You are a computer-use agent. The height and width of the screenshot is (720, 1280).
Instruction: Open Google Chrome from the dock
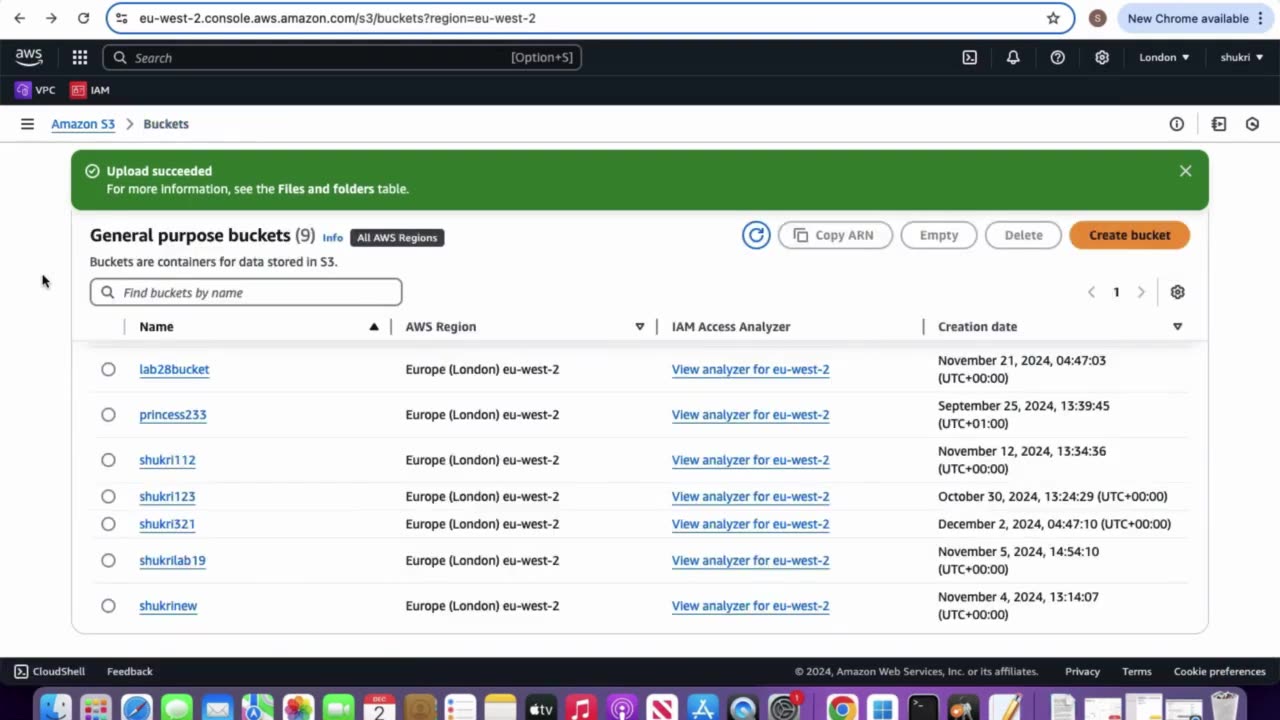point(842,708)
